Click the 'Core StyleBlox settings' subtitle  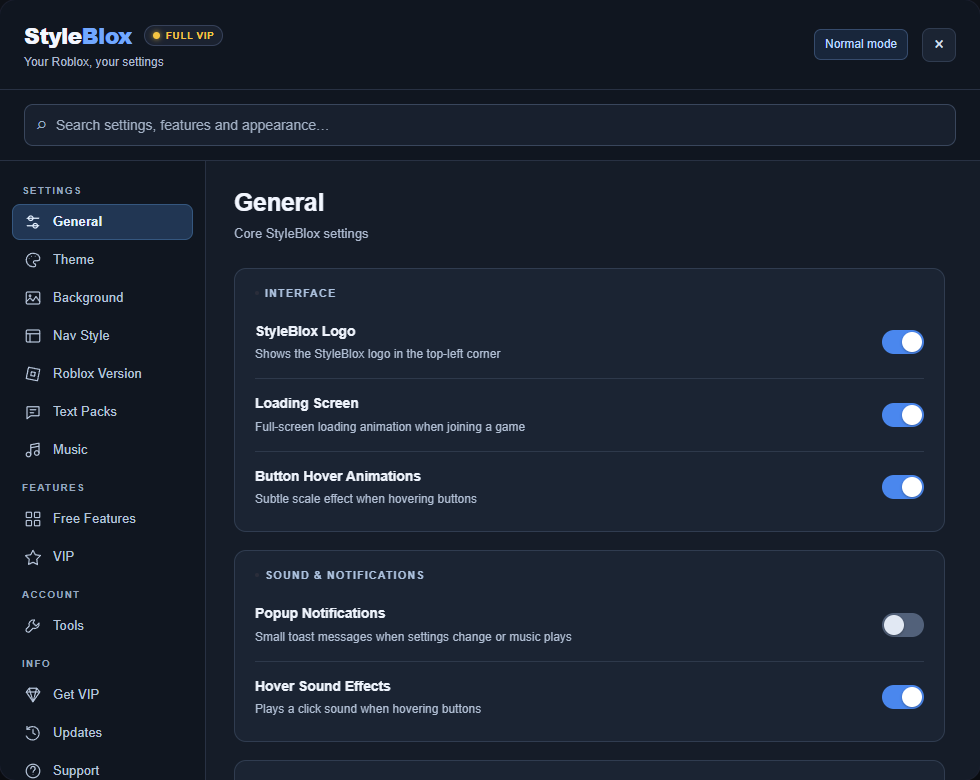301,234
